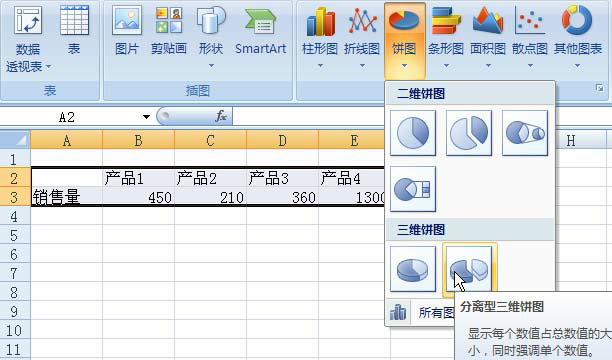
Task: Open the column chart (柱形图) menu
Action: pyautogui.click(x=320, y=38)
